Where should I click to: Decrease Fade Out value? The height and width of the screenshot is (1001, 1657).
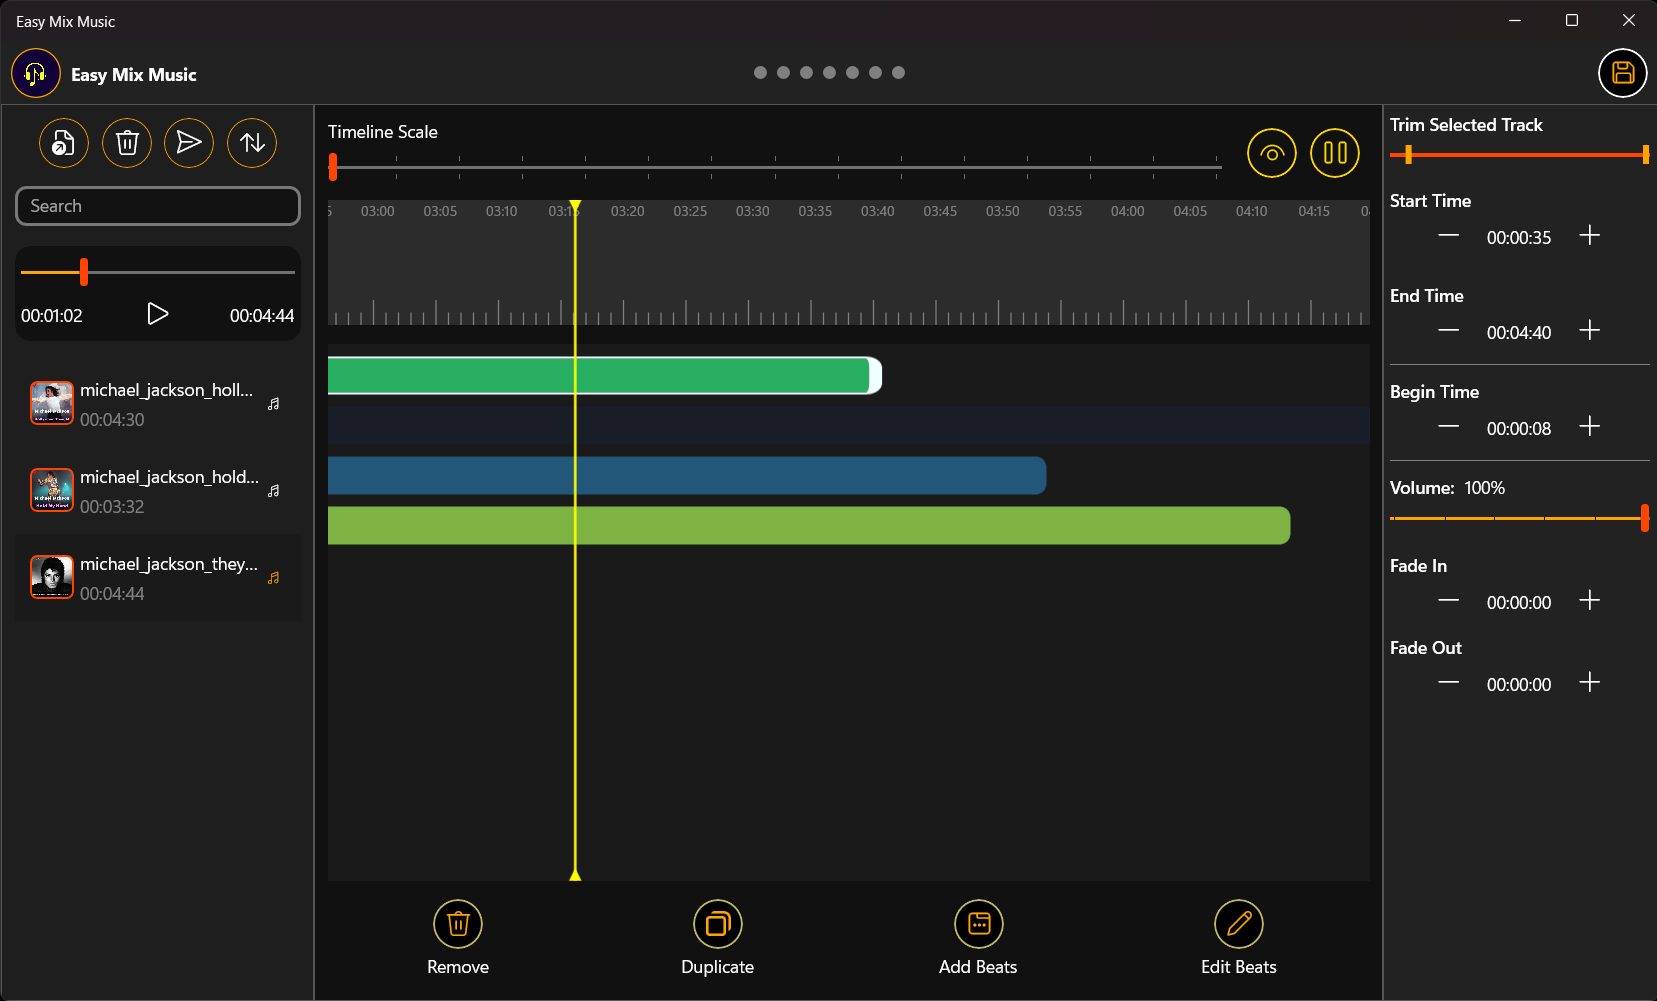(x=1447, y=682)
